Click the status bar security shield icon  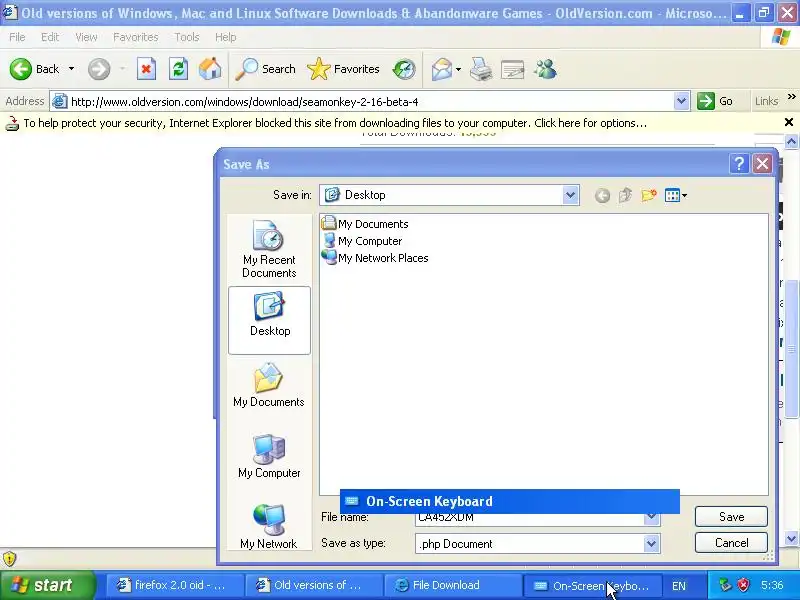[x=10, y=558]
